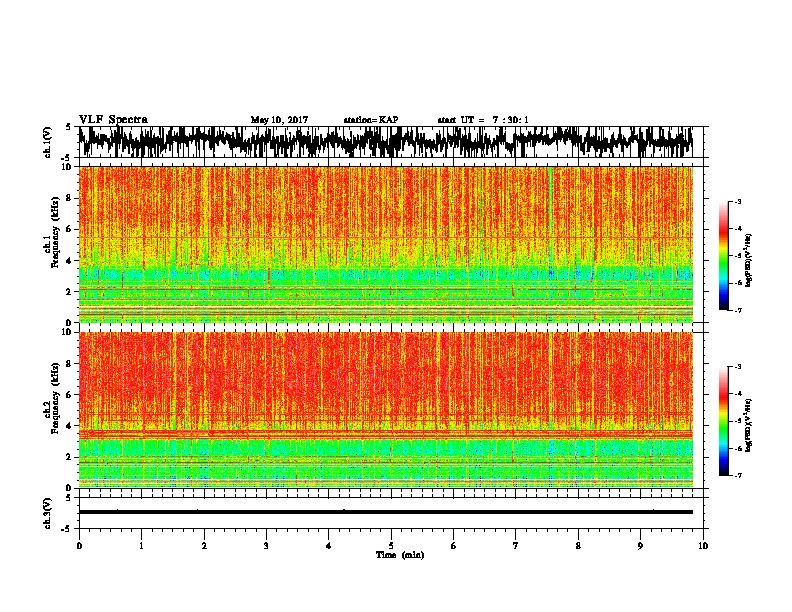Click the "station=KAP" header text
Viewport: 792px width, 612px height.
click(x=371, y=120)
